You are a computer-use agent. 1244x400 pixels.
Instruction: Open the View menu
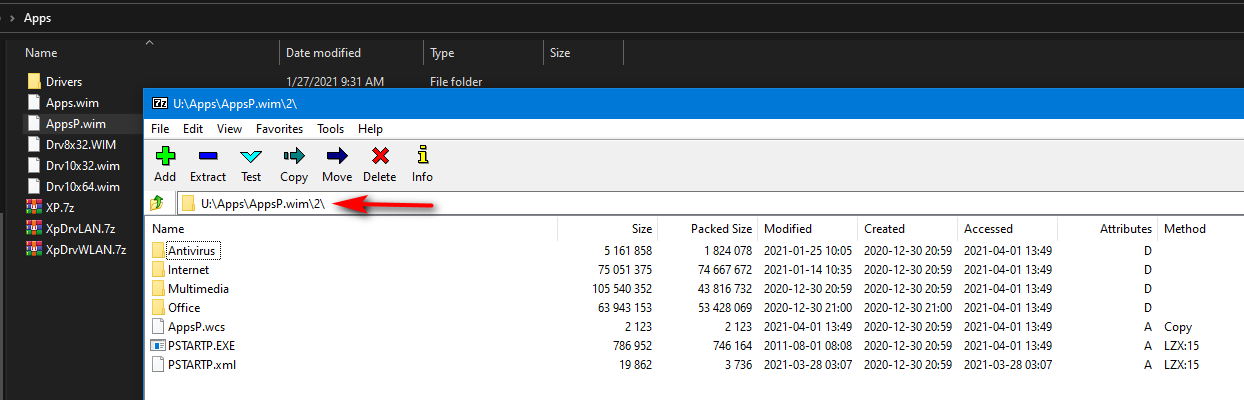click(x=229, y=129)
